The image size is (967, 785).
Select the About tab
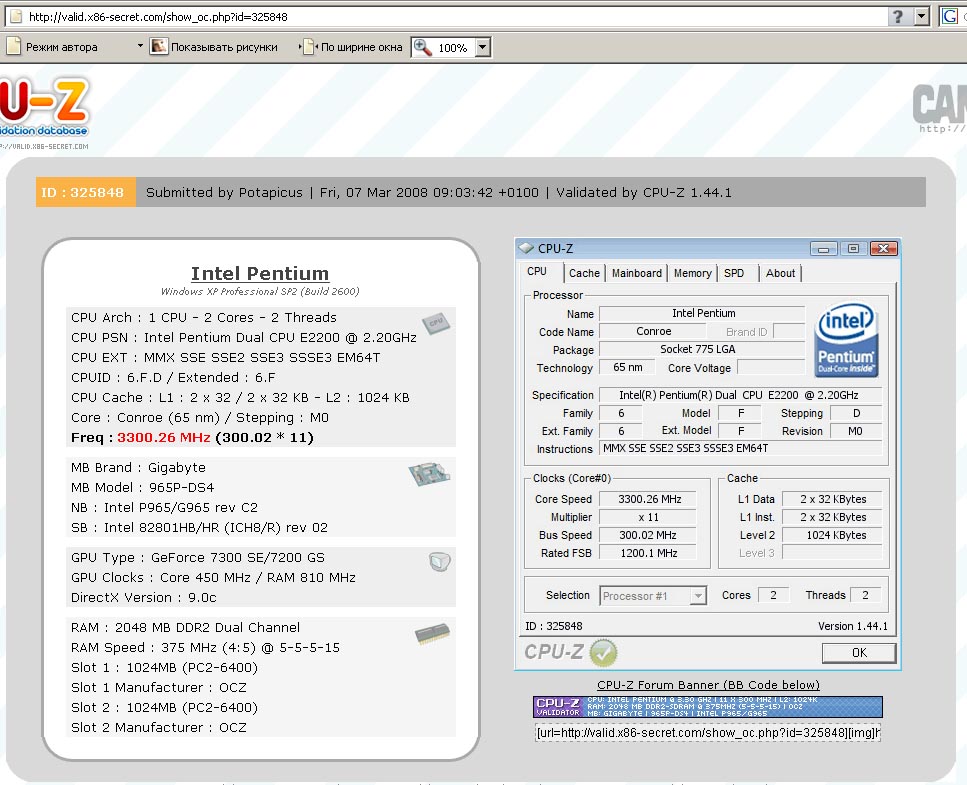tap(780, 273)
